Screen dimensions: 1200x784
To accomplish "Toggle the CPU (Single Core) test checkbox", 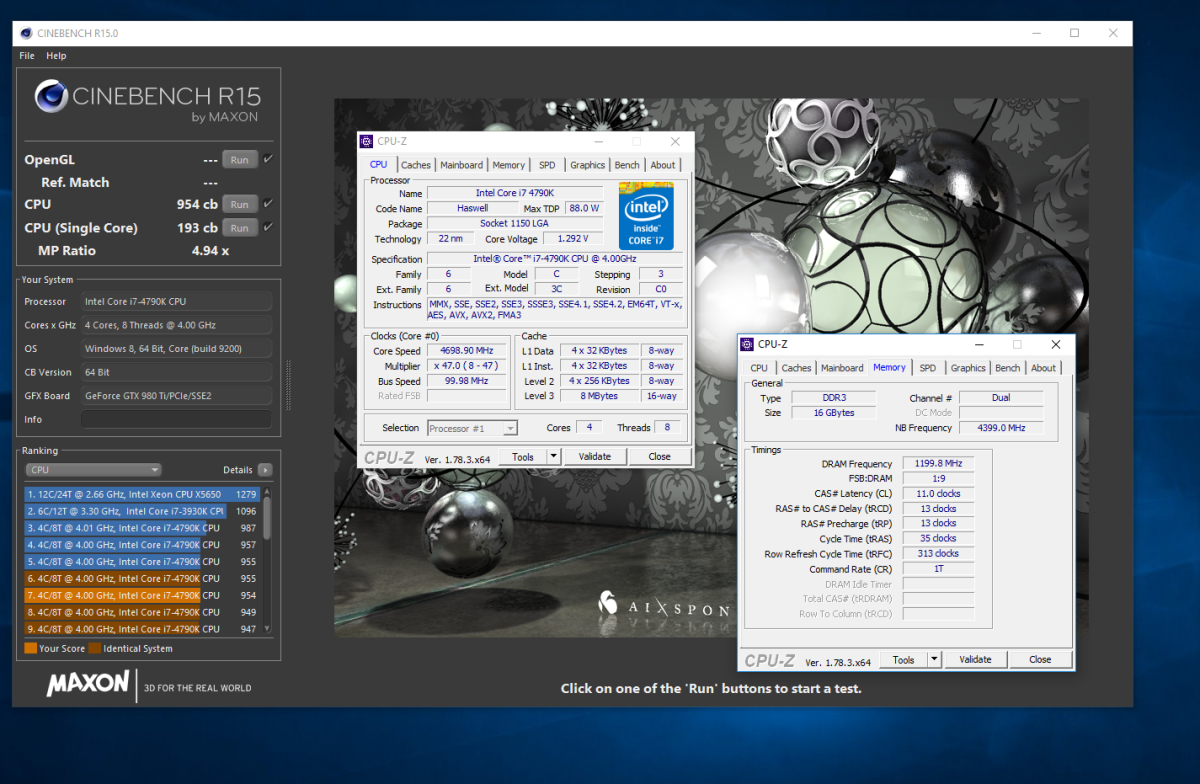I will (x=267, y=227).
